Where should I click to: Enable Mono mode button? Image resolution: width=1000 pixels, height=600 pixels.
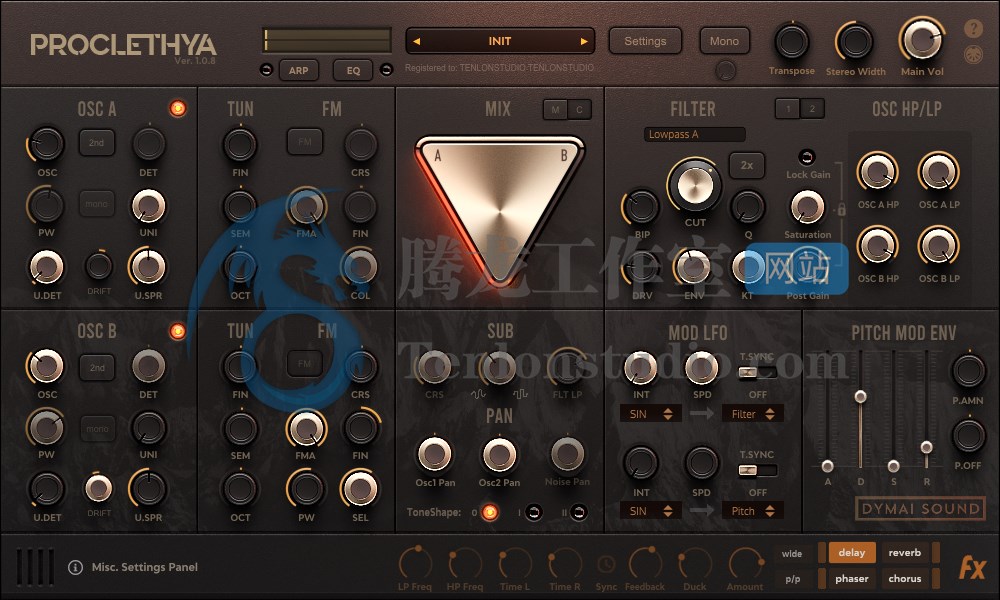(x=724, y=41)
